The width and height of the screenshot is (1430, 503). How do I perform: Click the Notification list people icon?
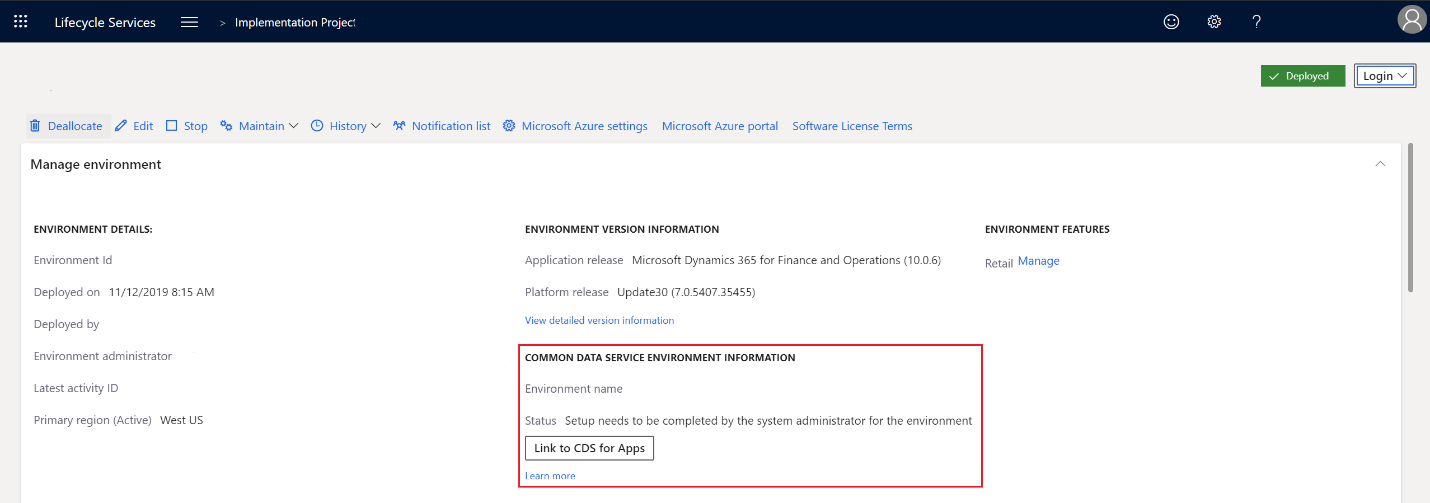[x=399, y=126]
